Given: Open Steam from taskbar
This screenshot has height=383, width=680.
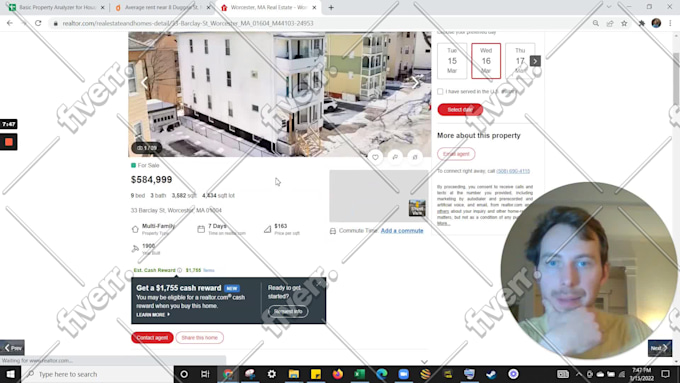Looking at the screenshot, I should tap(491, 374).
